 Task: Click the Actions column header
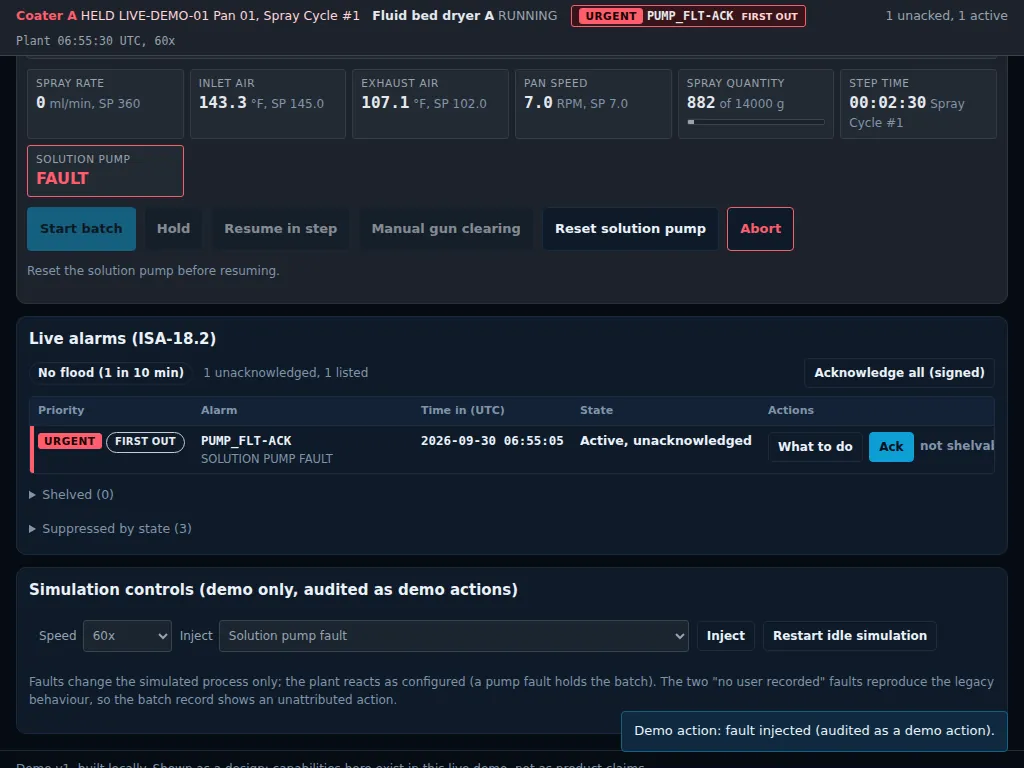[791, 410]
